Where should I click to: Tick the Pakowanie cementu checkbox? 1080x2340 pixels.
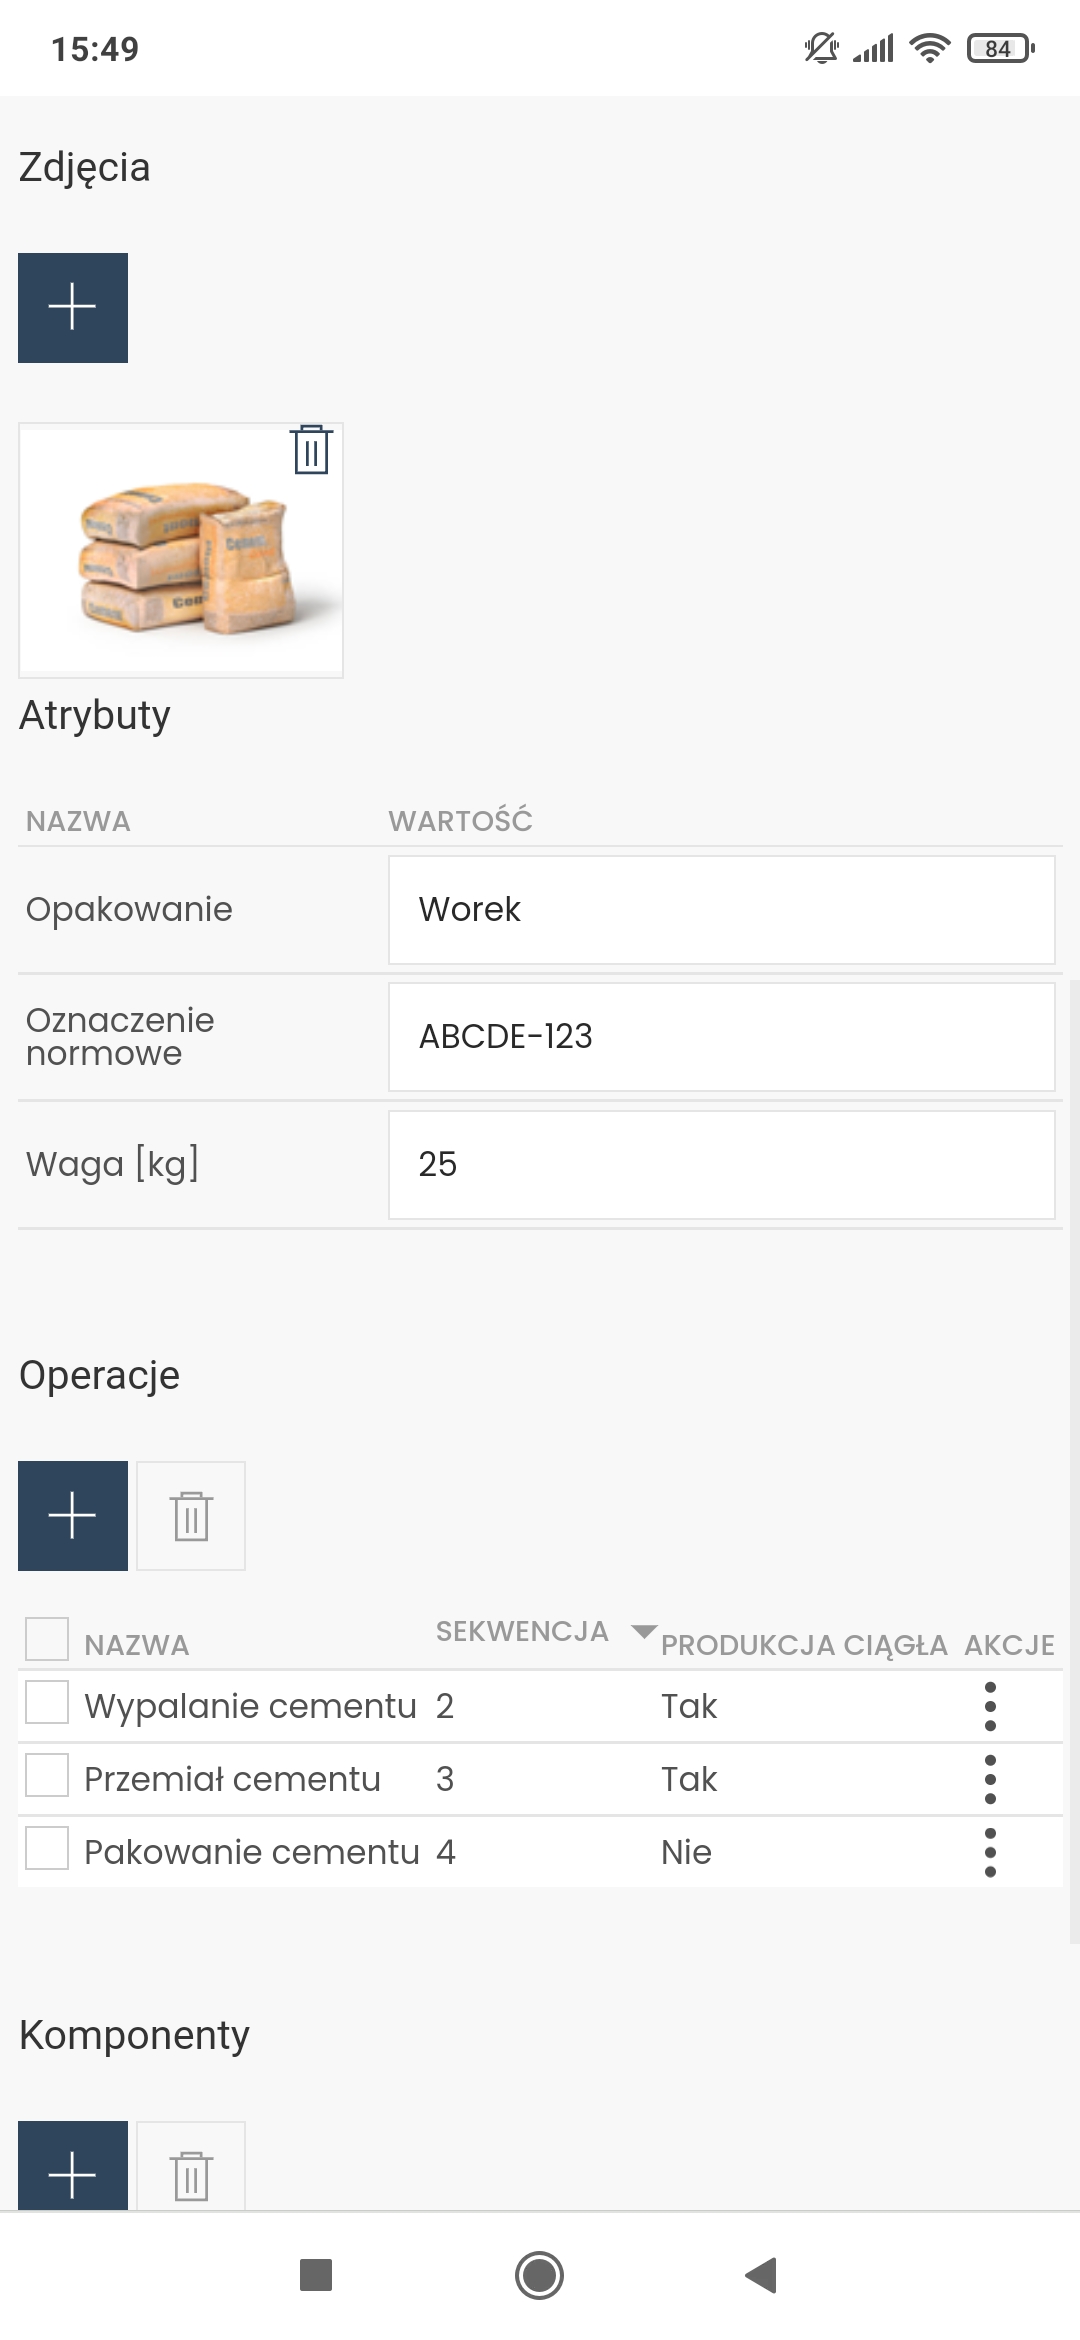47,1848
